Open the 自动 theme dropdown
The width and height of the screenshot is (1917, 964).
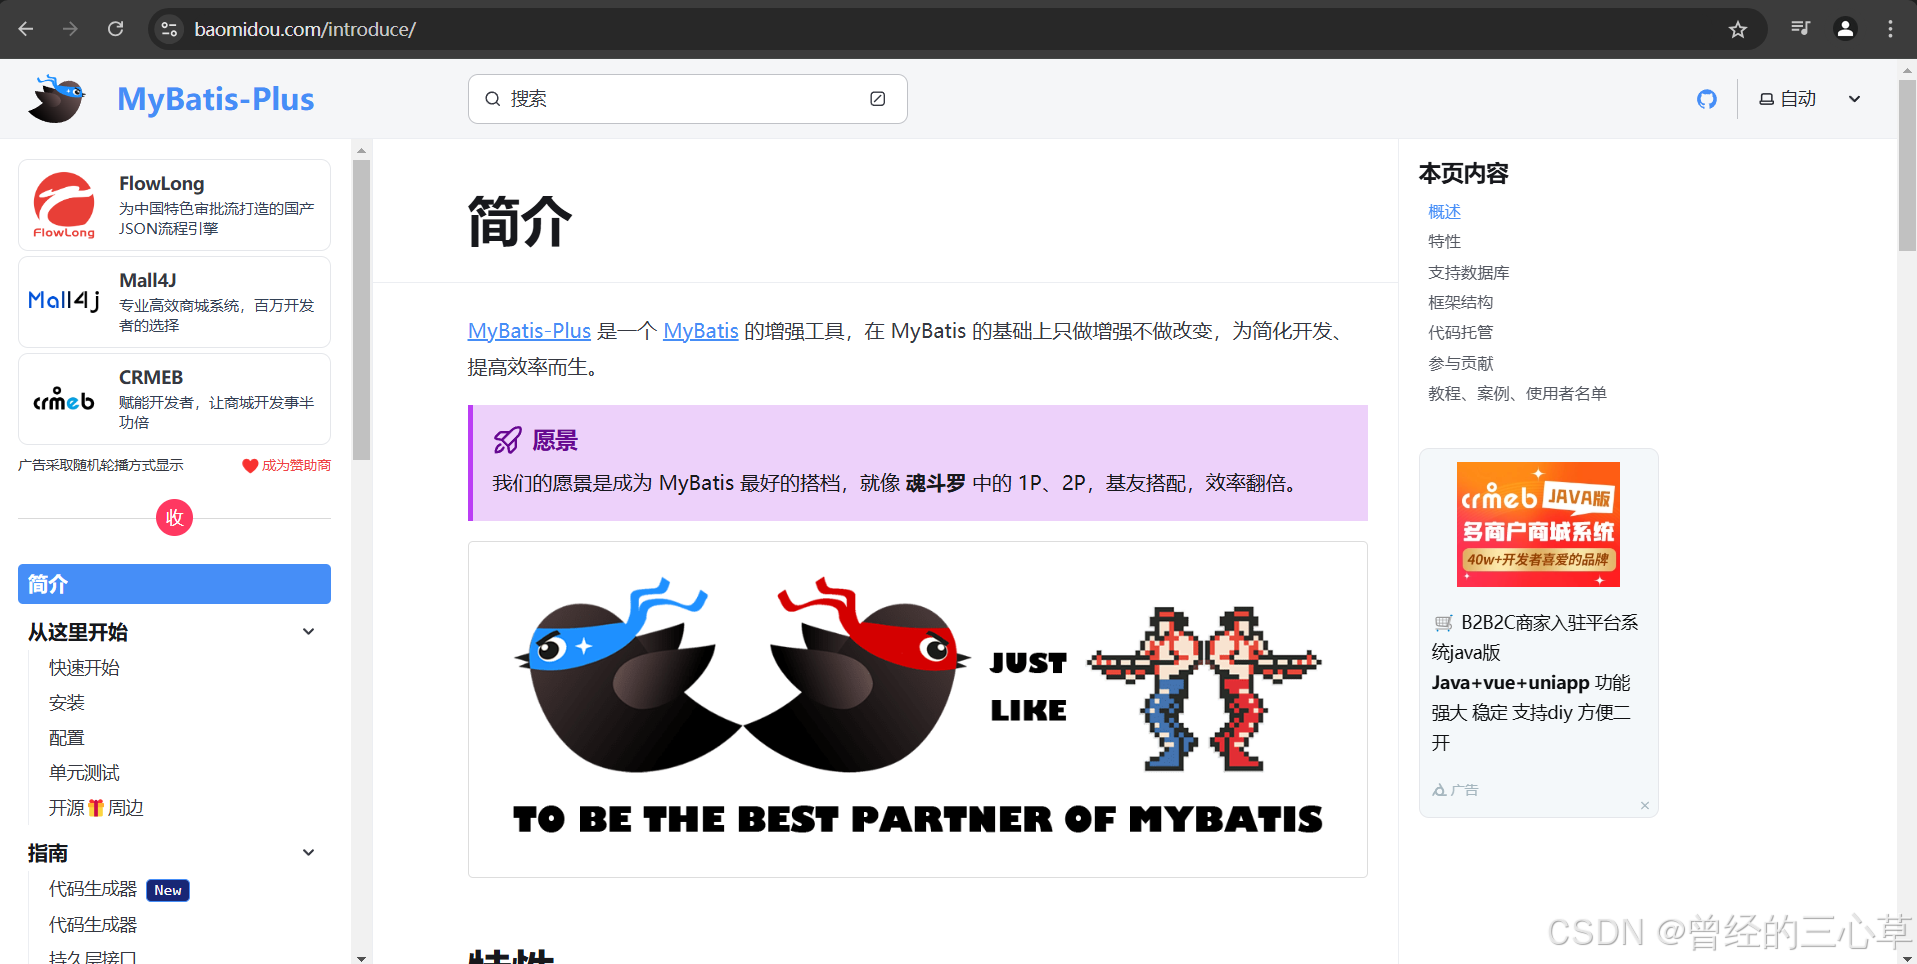1811,99
